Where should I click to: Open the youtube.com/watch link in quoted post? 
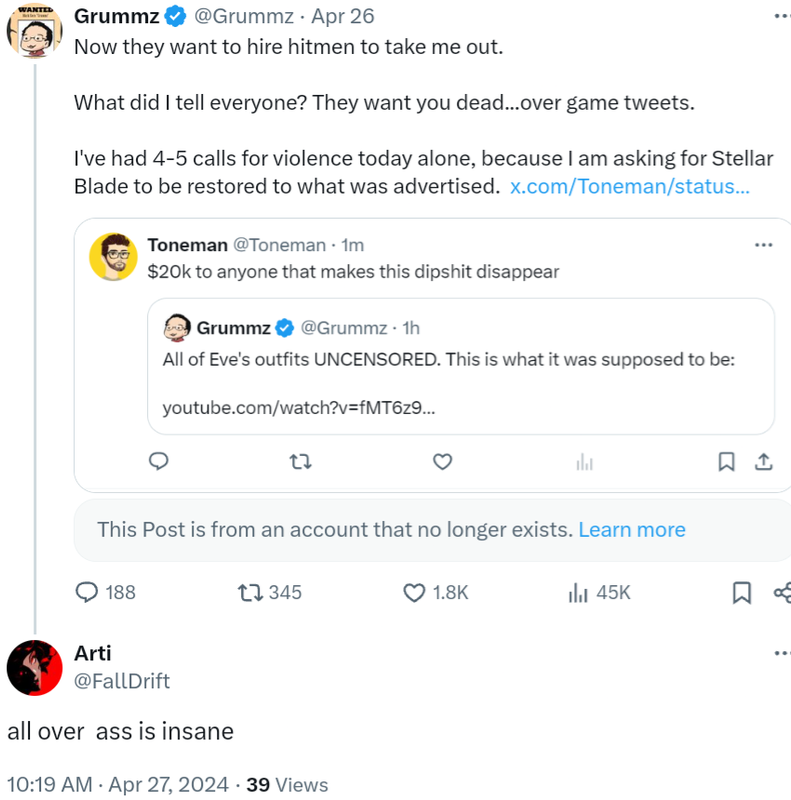point(298,408)
